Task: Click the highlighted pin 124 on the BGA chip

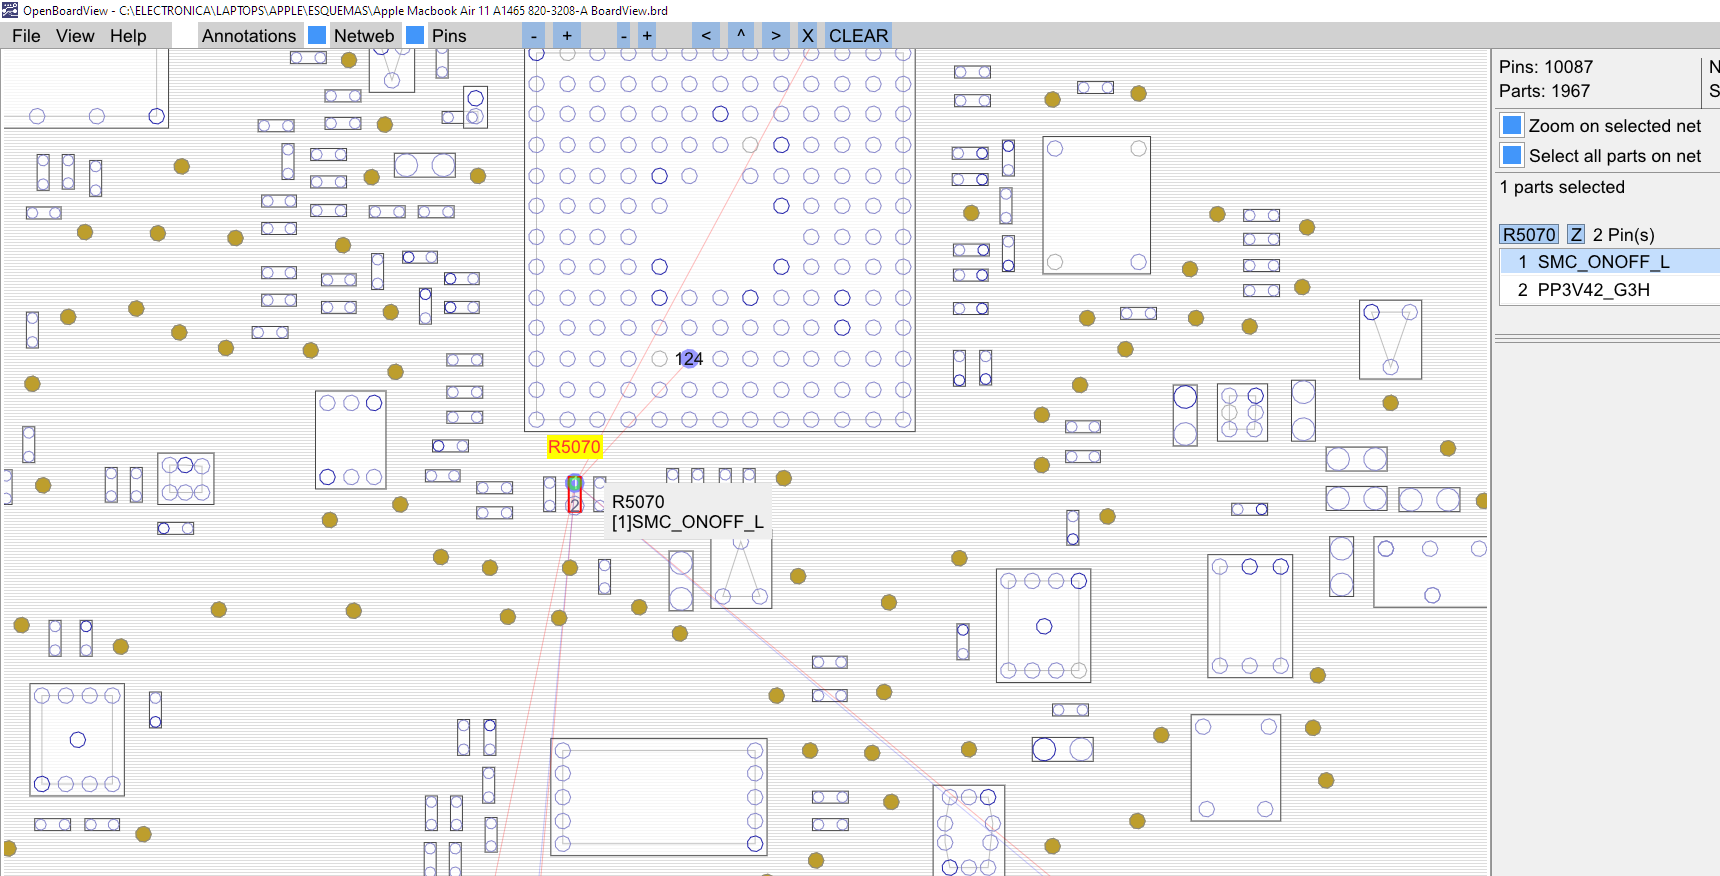Action: pos(689,358)
